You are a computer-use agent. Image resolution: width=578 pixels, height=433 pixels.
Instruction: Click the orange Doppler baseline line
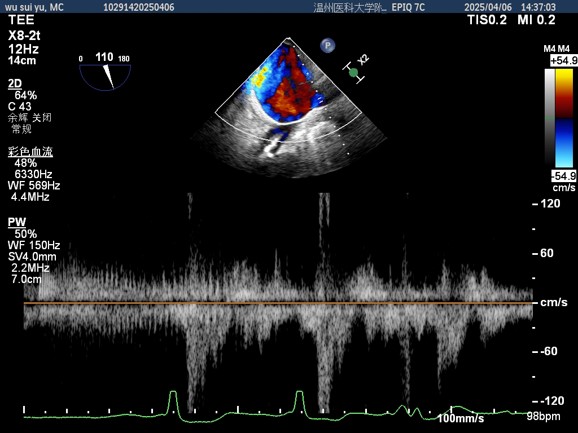pos(278,303)
